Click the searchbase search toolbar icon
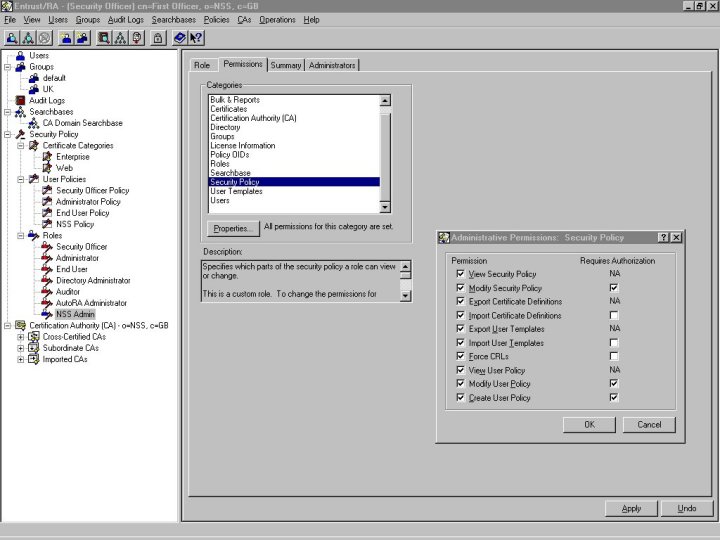 [28, 38]
